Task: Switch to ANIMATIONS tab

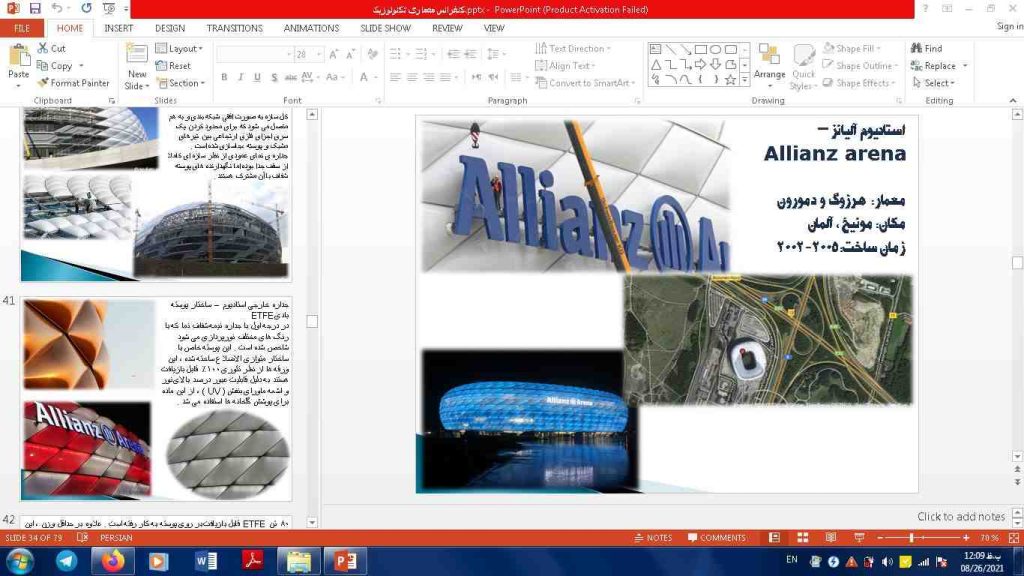Action: point(311,28)
